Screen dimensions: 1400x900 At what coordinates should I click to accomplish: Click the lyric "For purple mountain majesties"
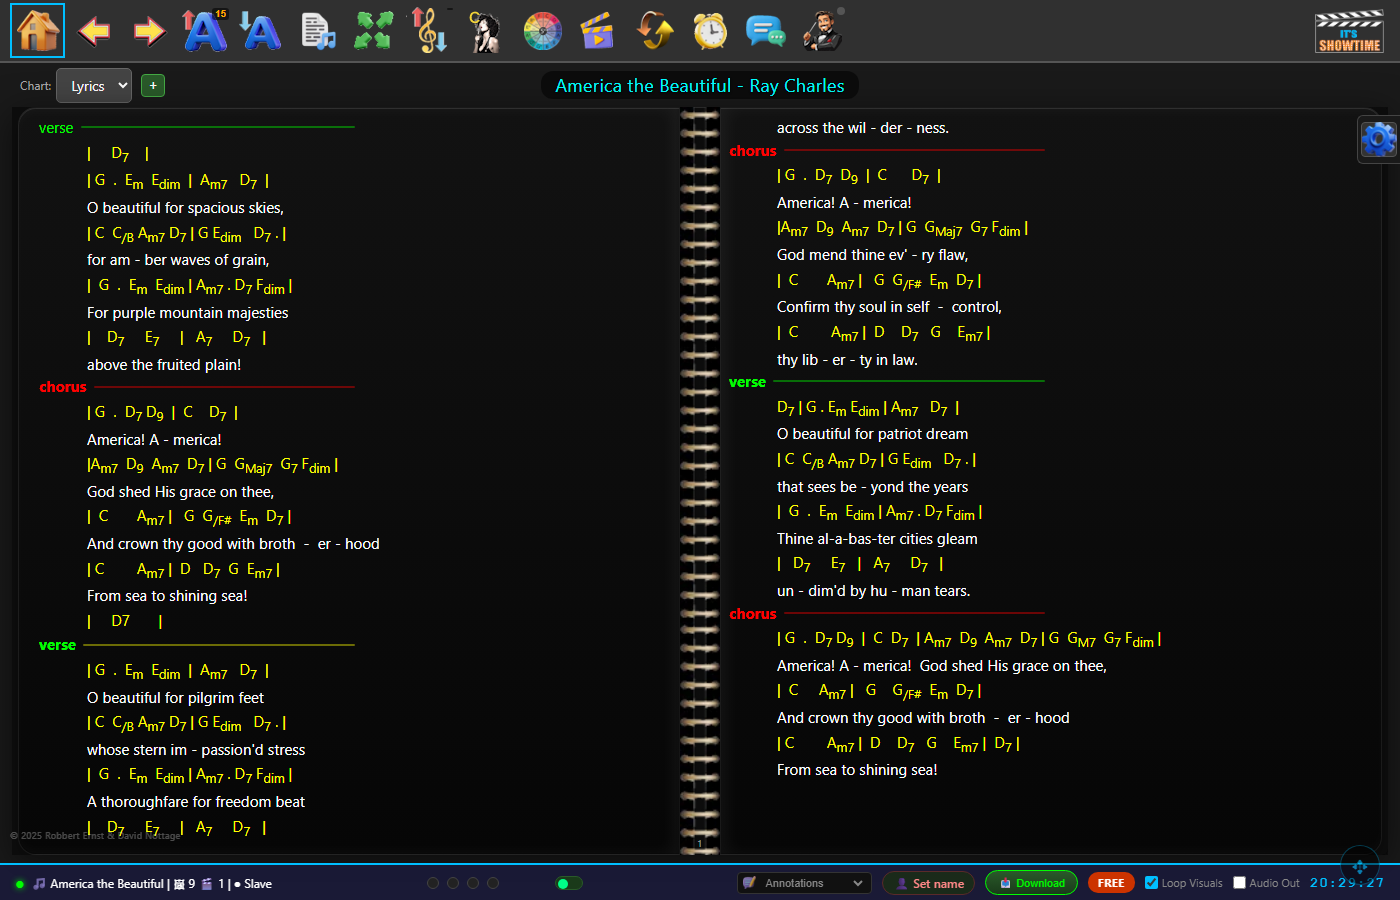pyautogui.click(x=188, y=313)
